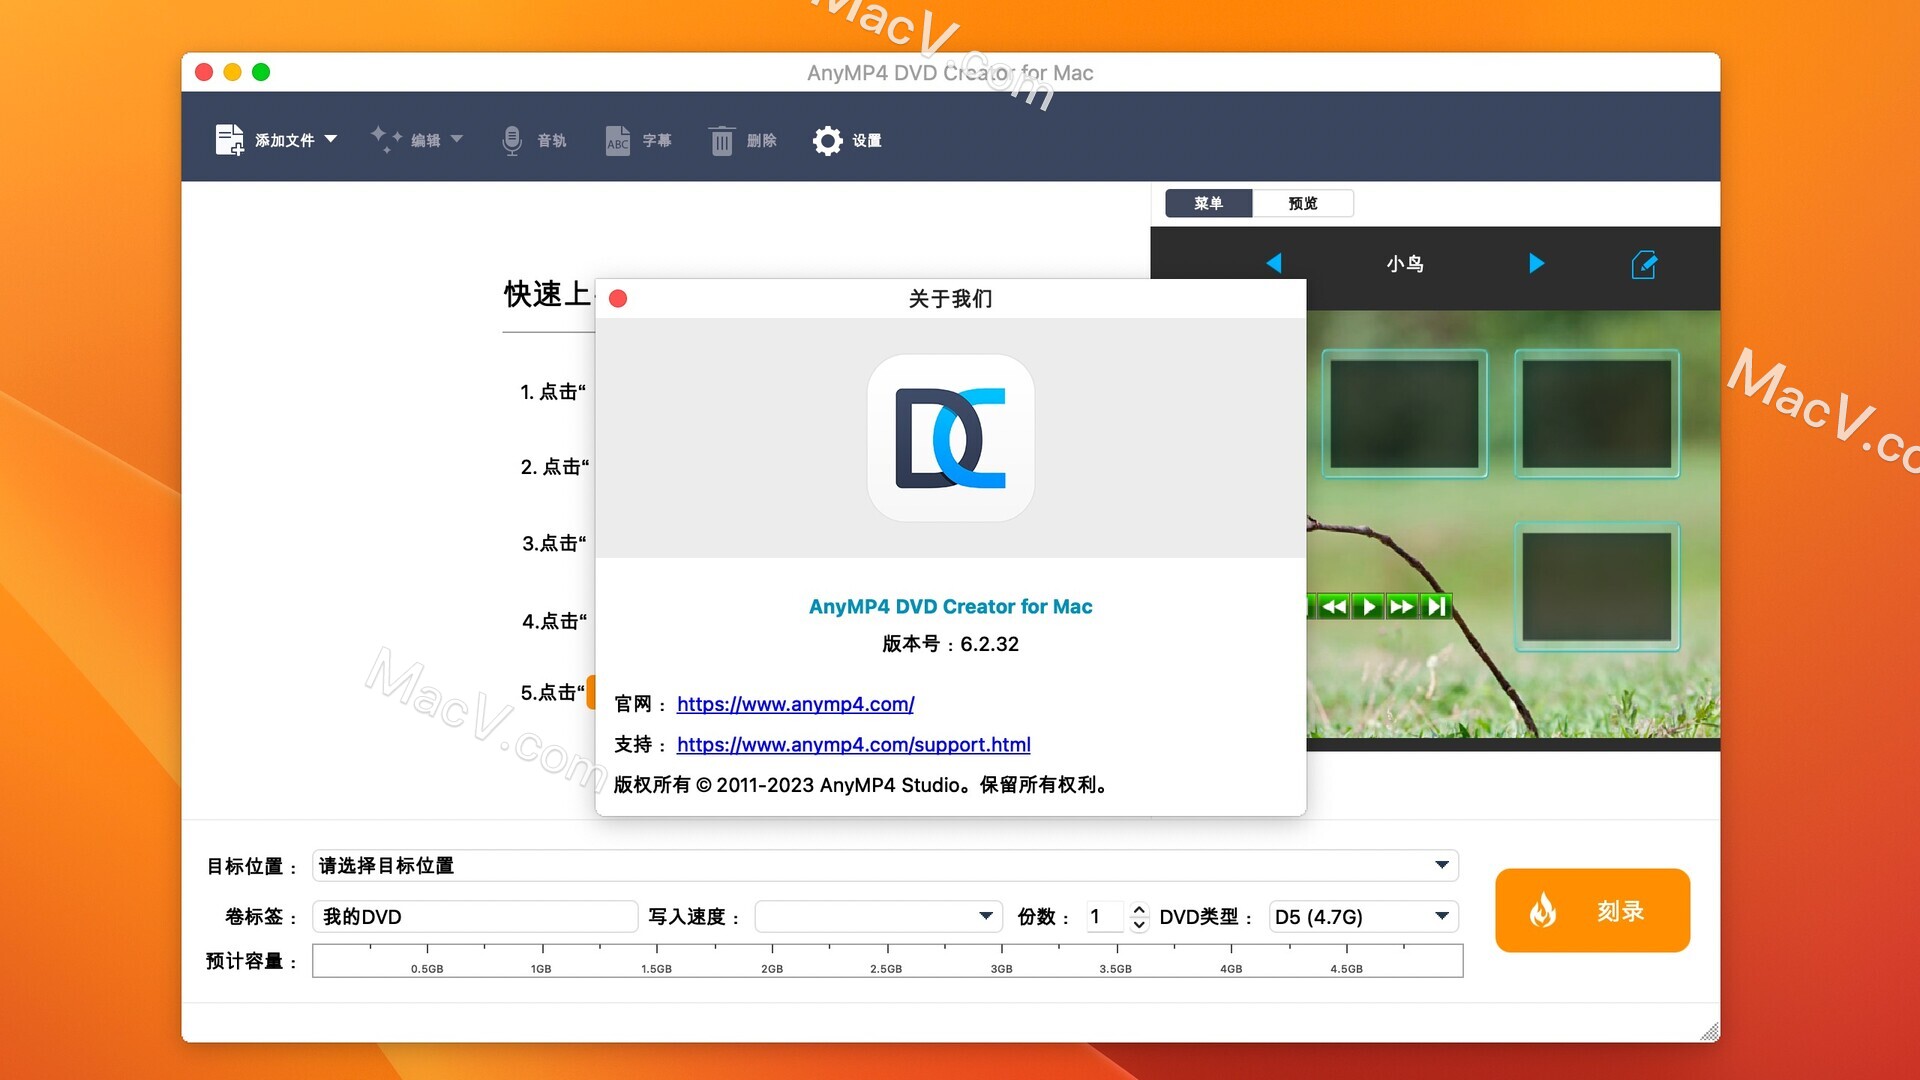Click the play button in menu preview
The height and width of the screenshot is (1080, 1920).
pyautogui.click(x=1369, y=606)
